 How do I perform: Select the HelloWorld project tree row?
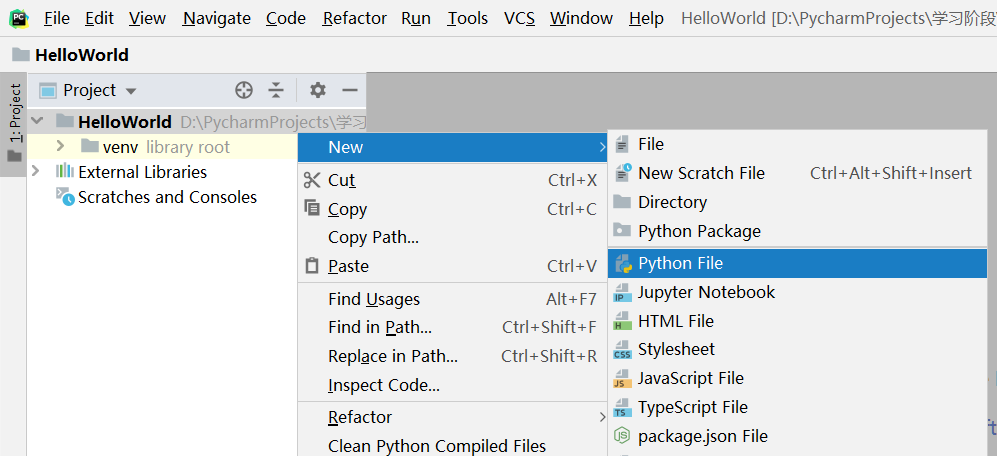(x=196, y=121)
